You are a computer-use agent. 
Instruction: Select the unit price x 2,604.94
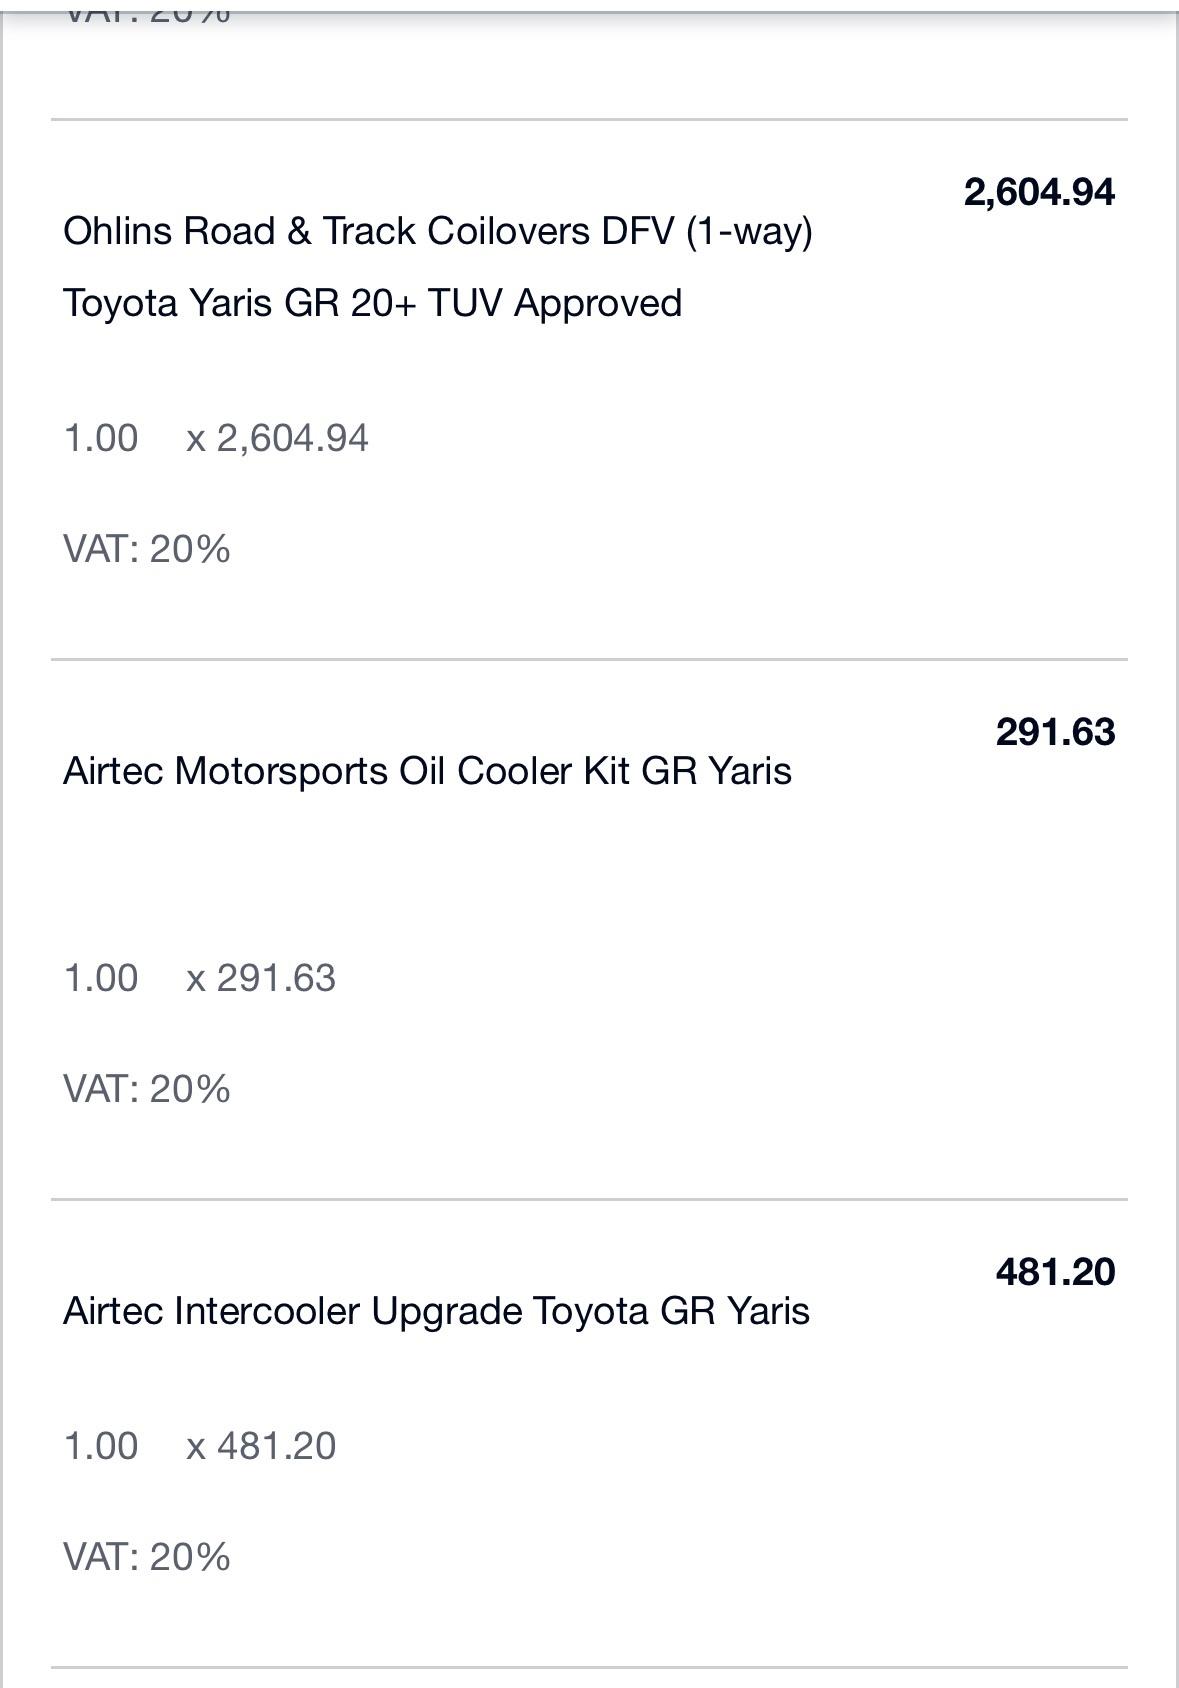[x=277, y=438]
